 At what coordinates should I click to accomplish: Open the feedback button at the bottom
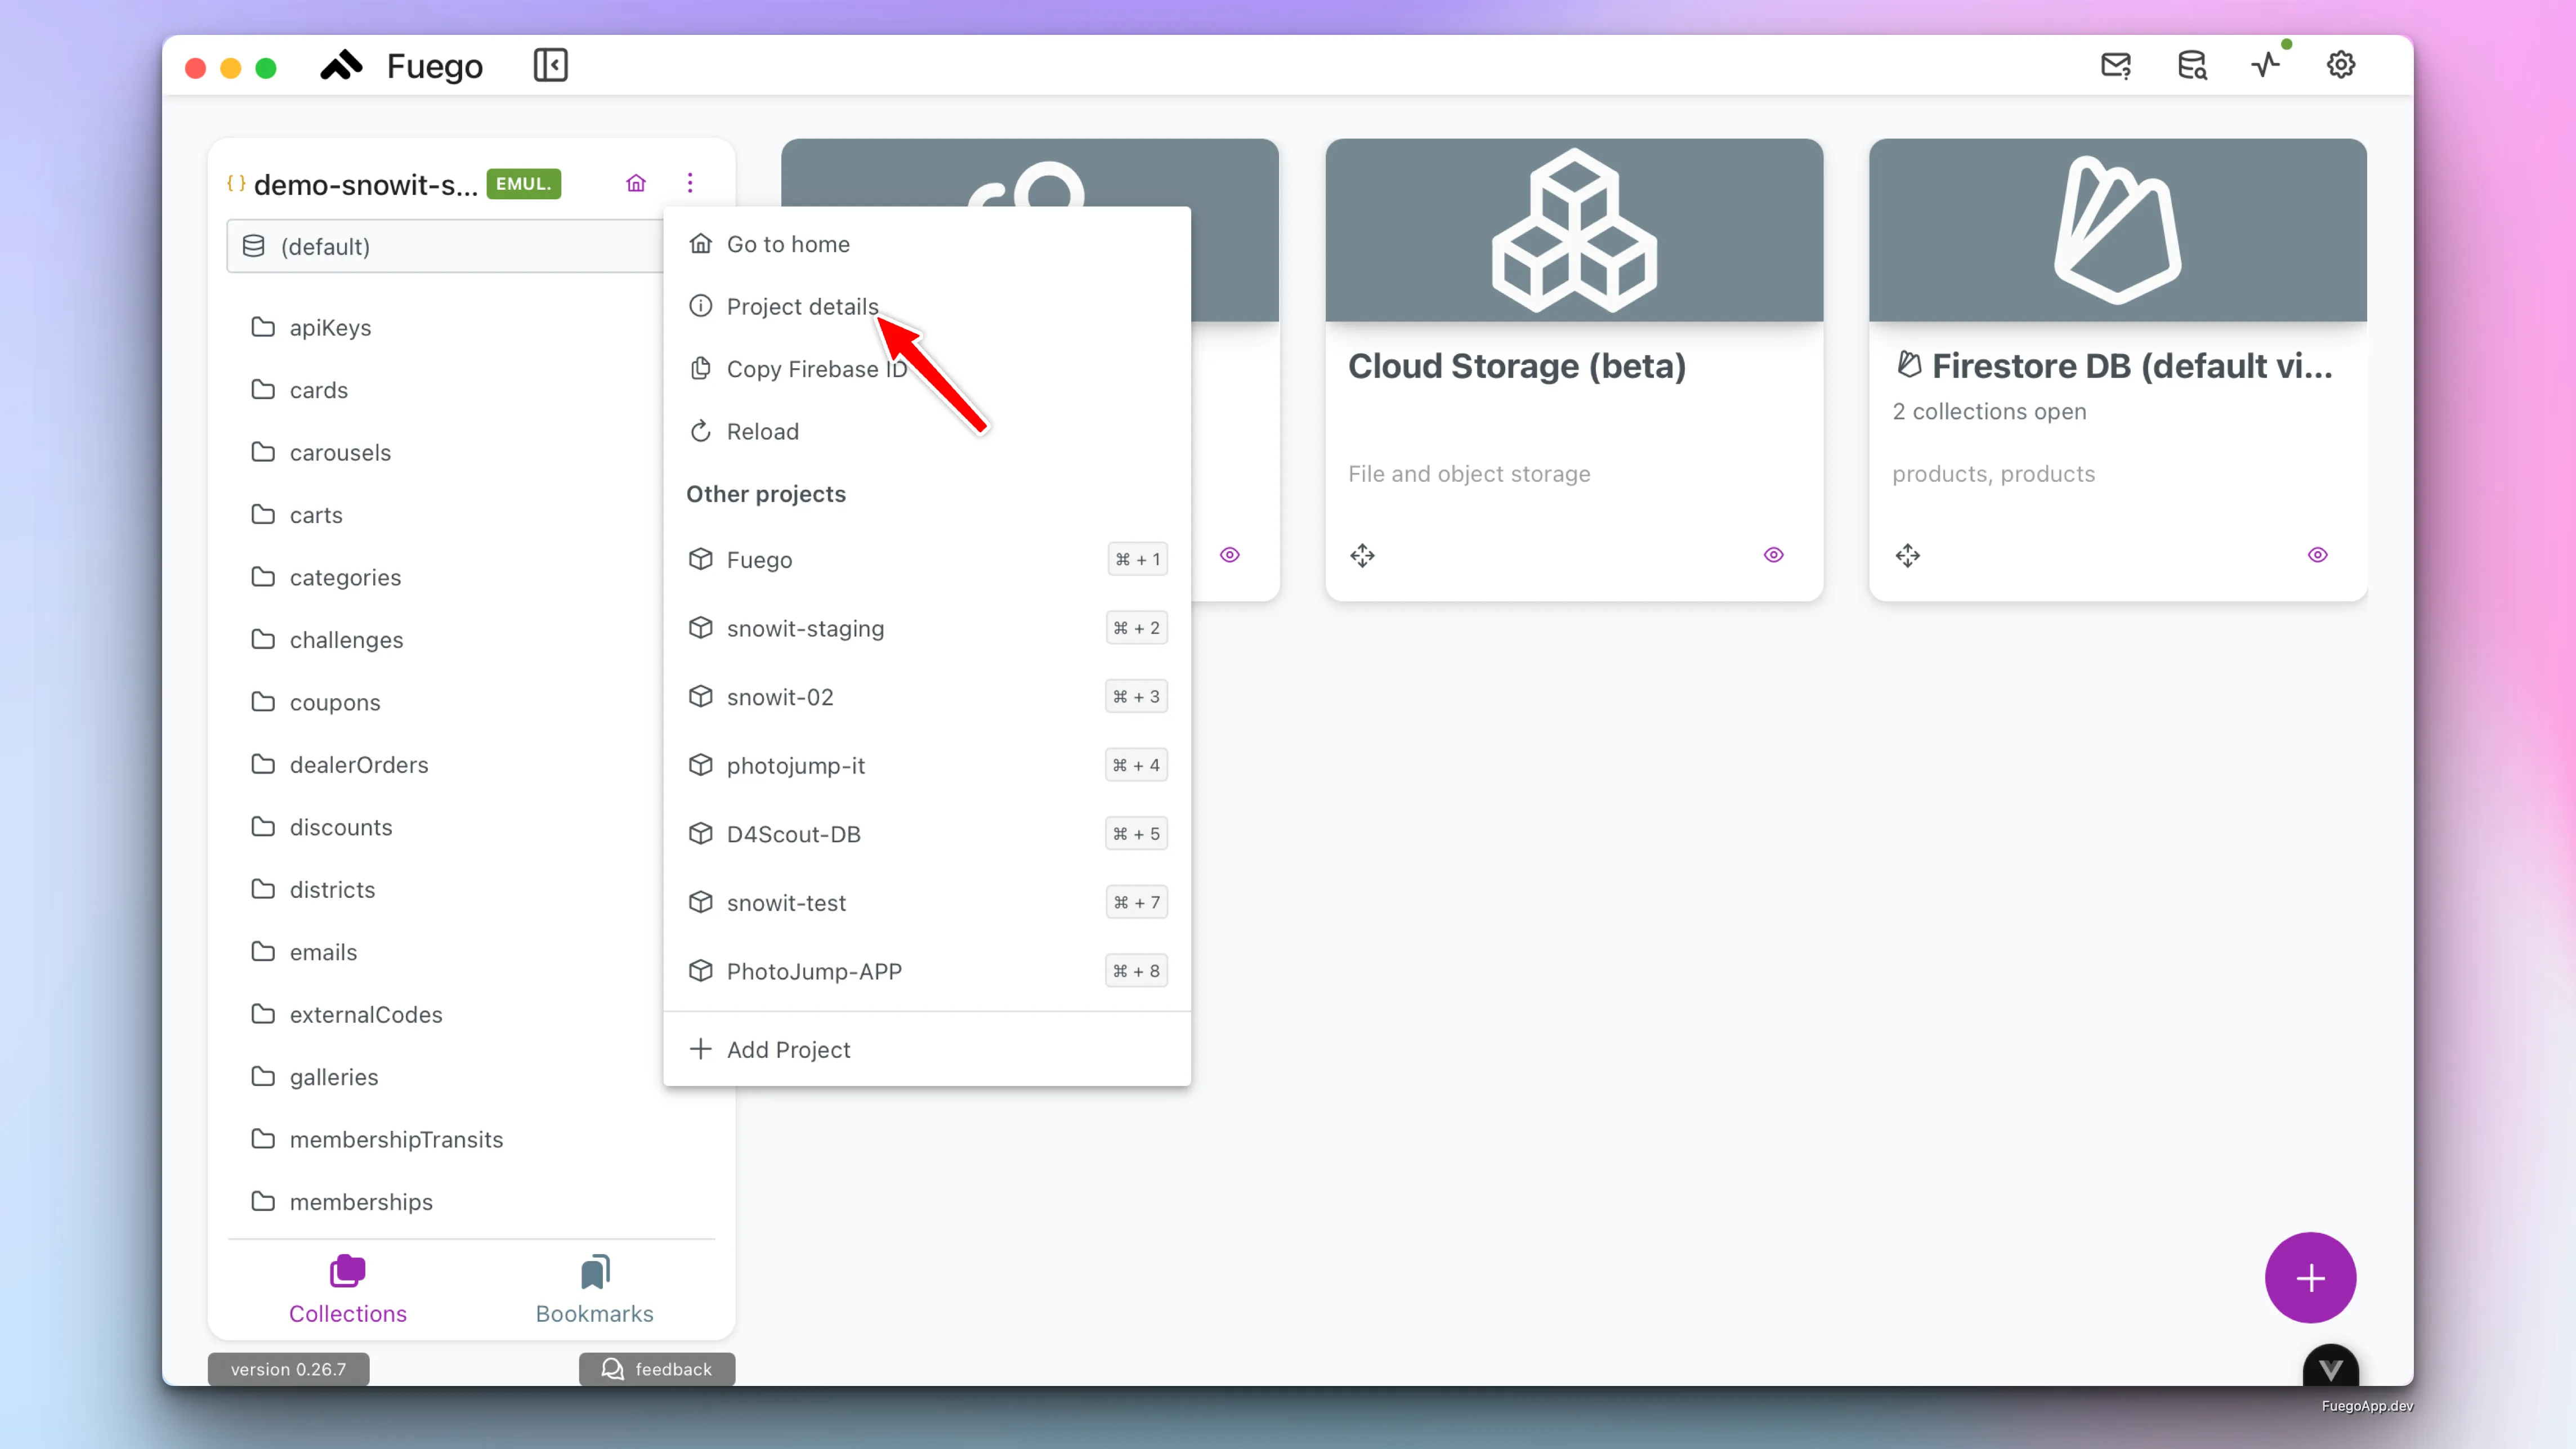pos(656,1369)
